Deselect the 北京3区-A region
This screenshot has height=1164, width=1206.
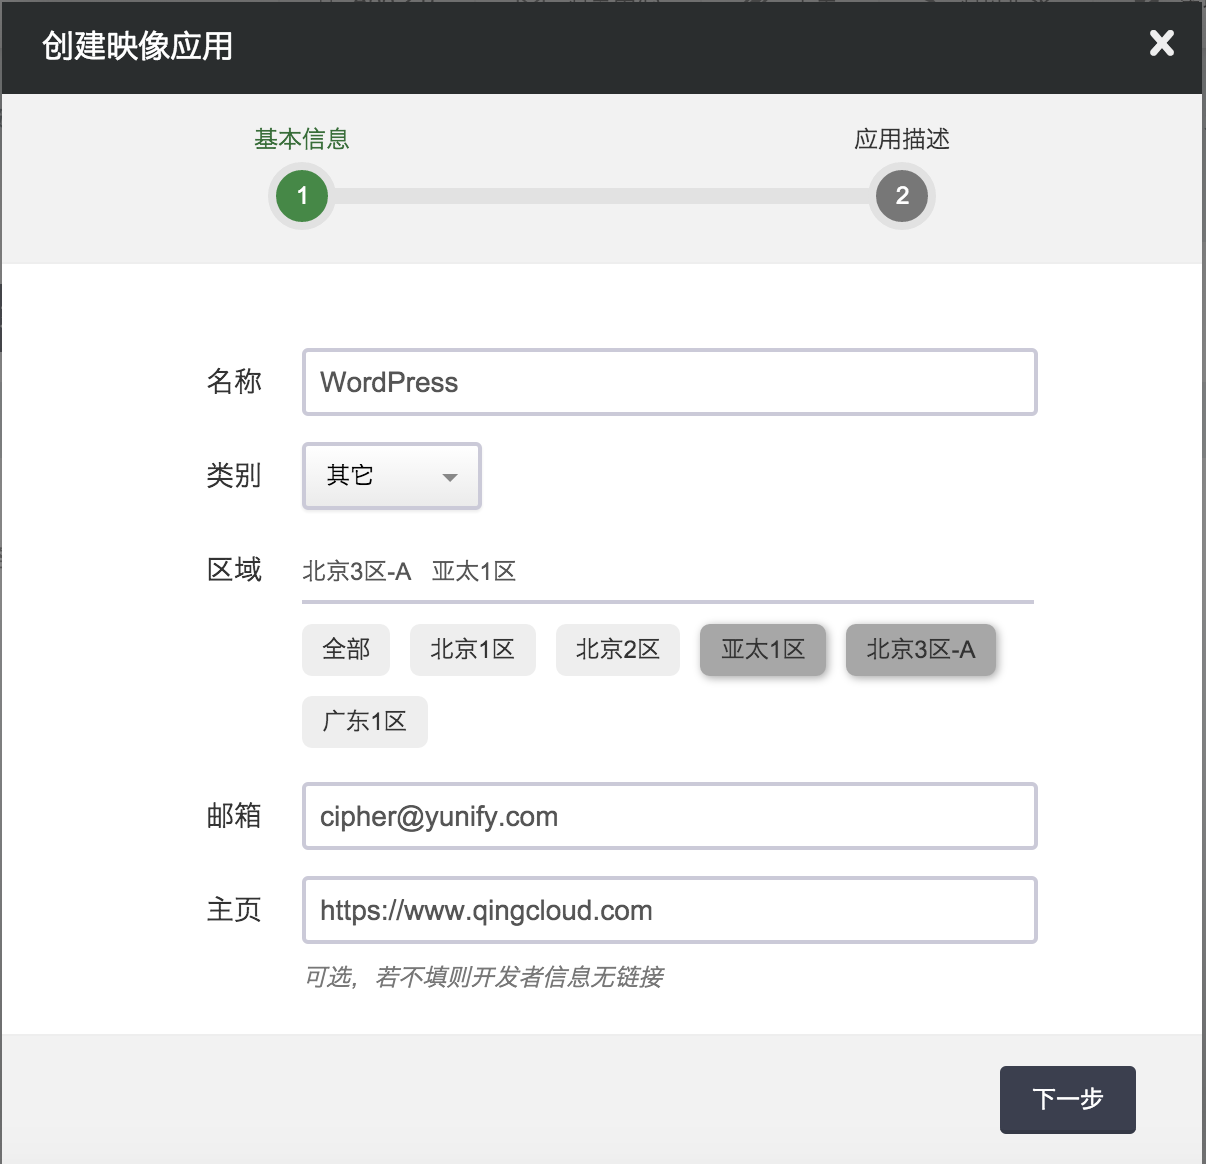click(919, 650)
